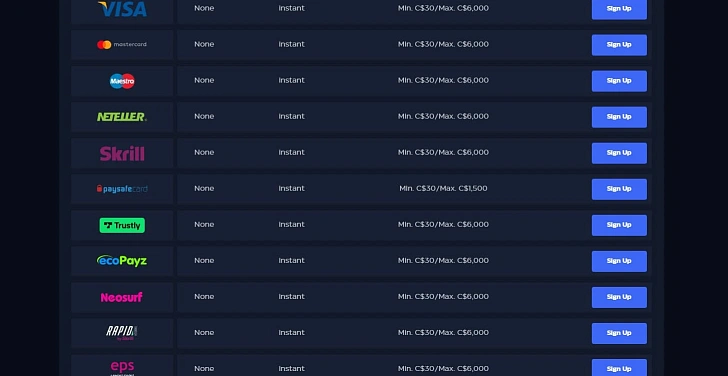Sign Up button in Visa row

(x=619, y=9)
